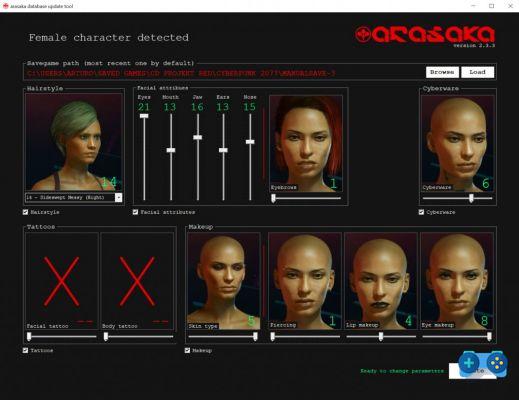Click the version number text
The image size is (519, 400).
[474, 45]
